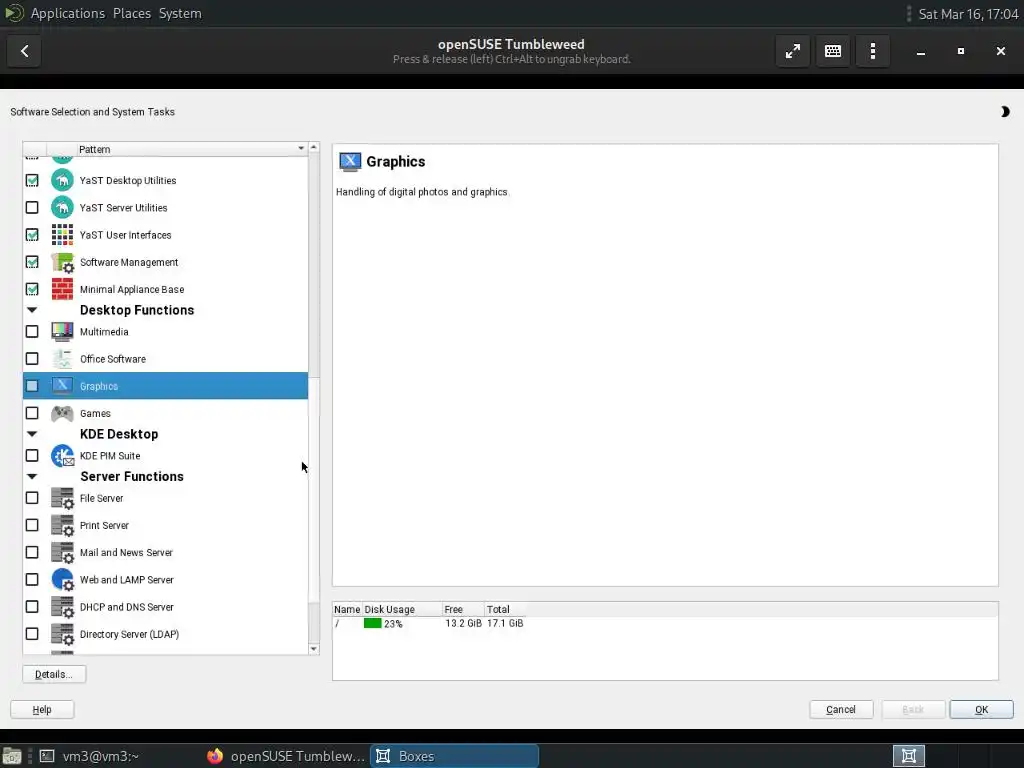Click the YaST User Interfaces grid icon
The image size is (1024, 768).
[62, 235]
